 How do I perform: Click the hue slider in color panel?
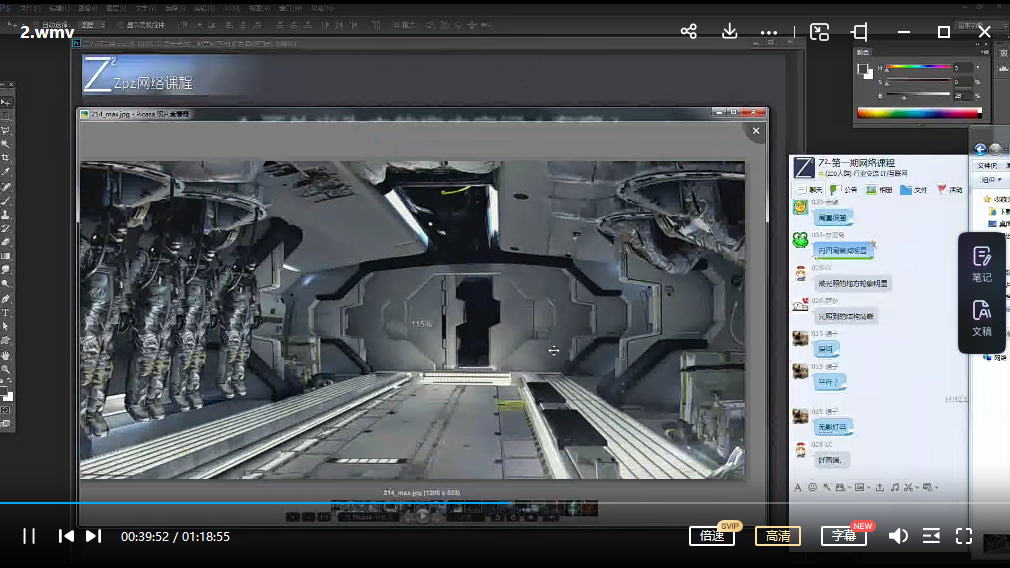[x=918, y=66]
